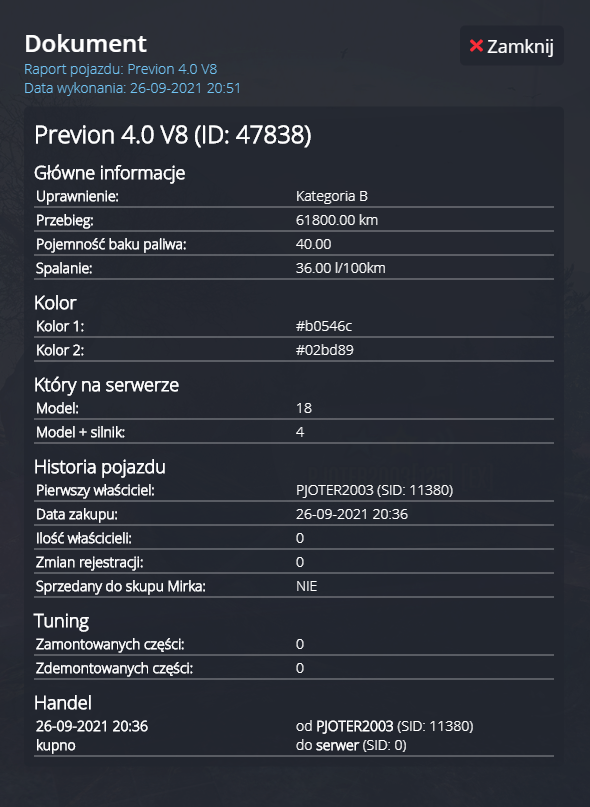Select the Sprzedany do skupu Mirka row
Image resolution: width=590 pixels, height=807 pixels.
[294, 586]
